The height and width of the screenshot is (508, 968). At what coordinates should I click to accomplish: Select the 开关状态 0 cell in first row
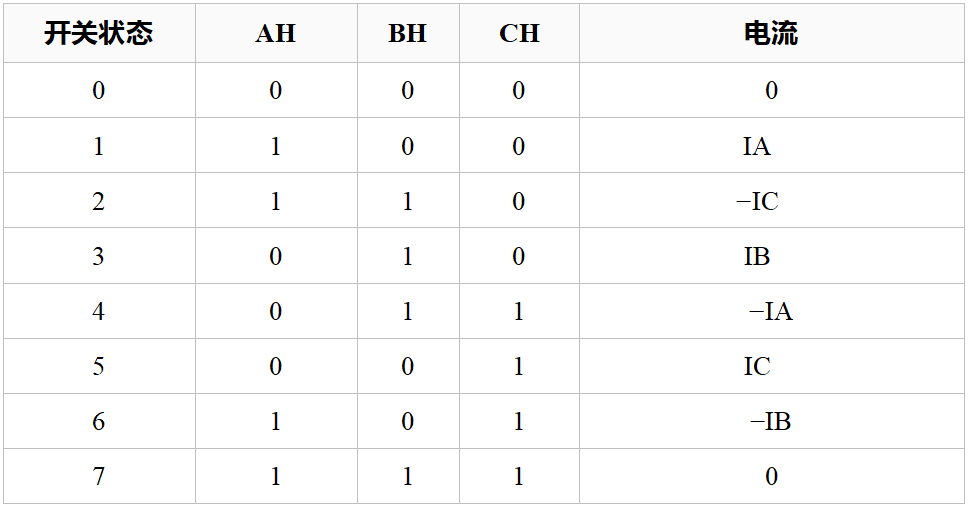(x=99, y=91)
